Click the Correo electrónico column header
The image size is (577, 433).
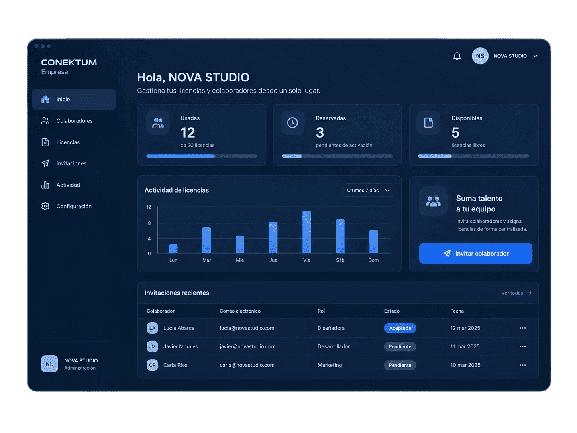(x=240, y=311)
